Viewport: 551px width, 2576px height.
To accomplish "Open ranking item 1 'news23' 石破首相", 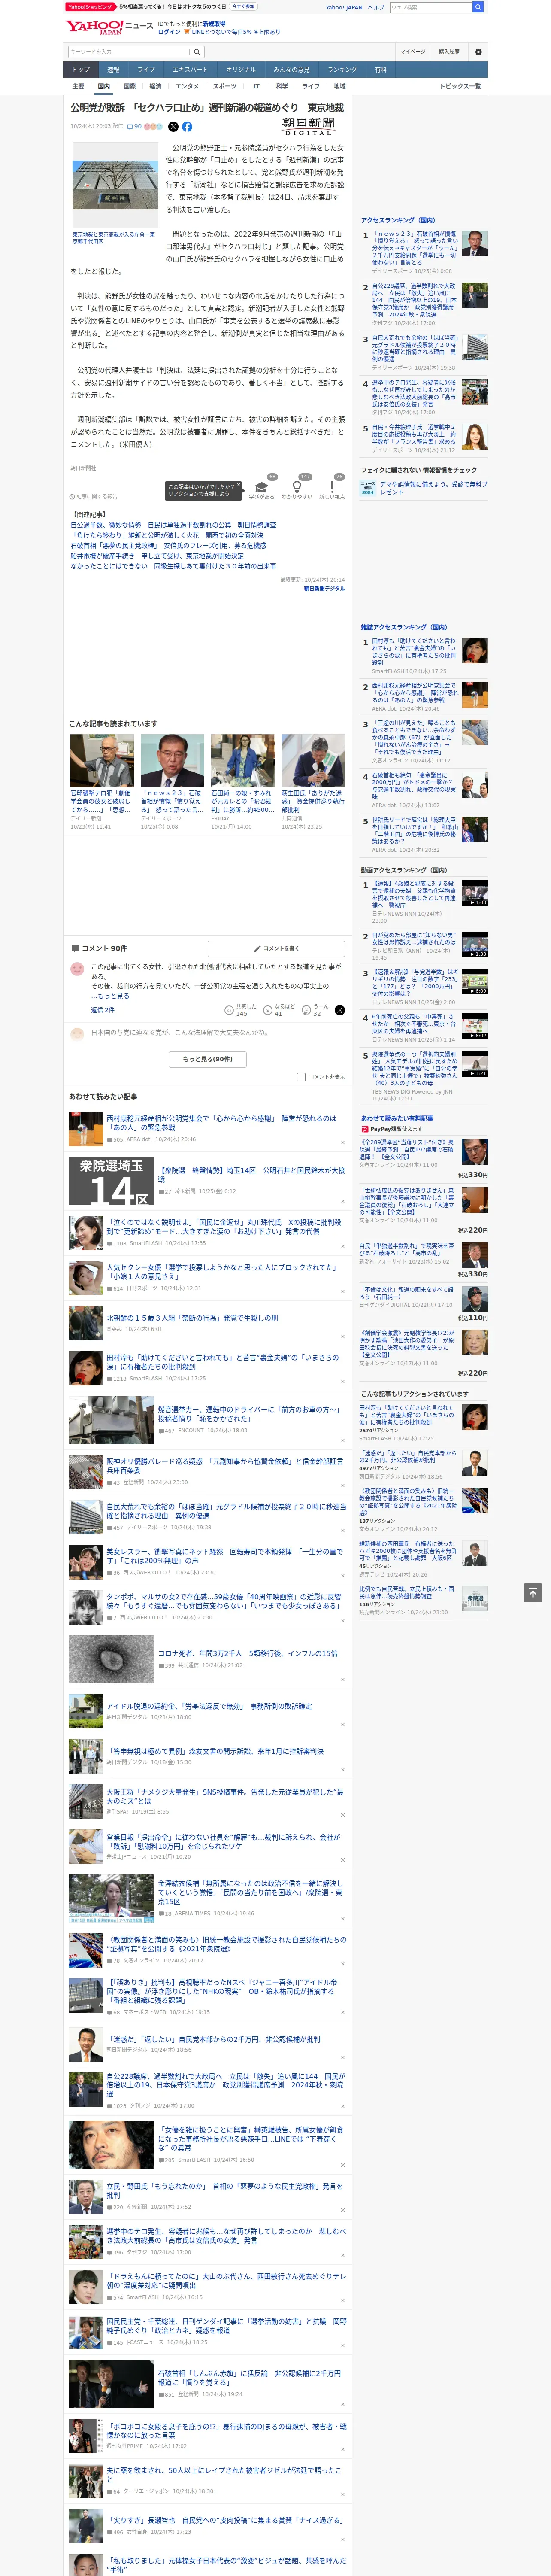I will [x=414, y=248].
